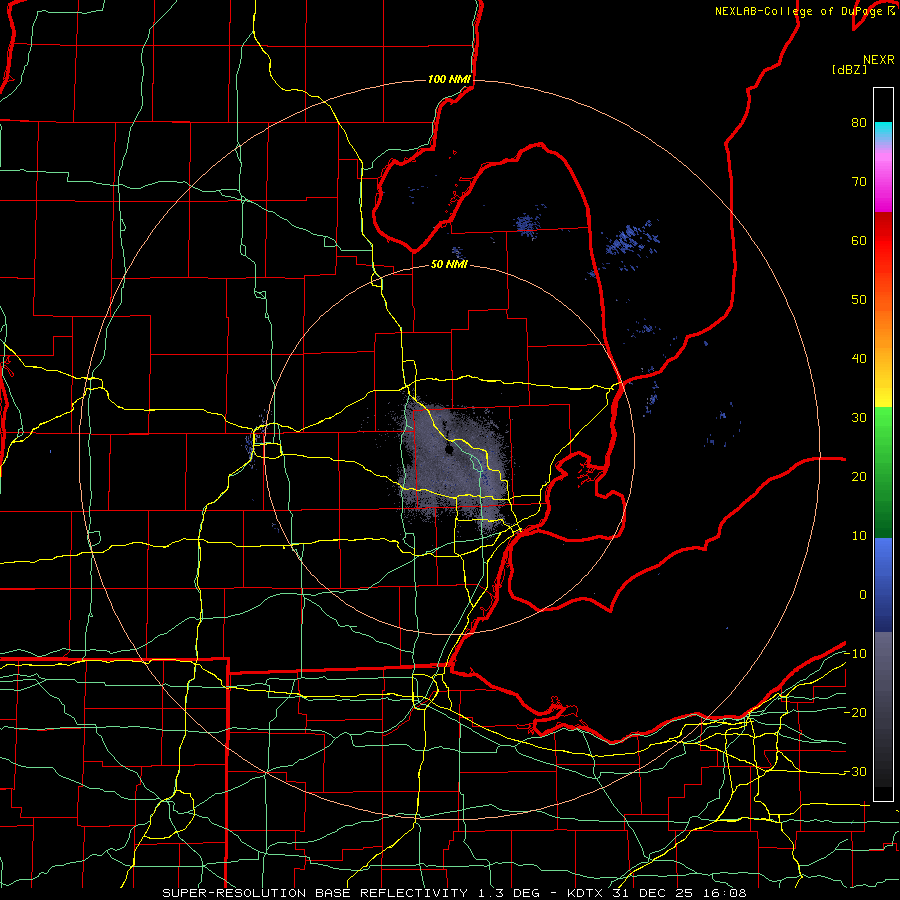This screenshot has width=900, height=900.
Task: Pick the green segment of the color bar
Action: tap(883, 472)
